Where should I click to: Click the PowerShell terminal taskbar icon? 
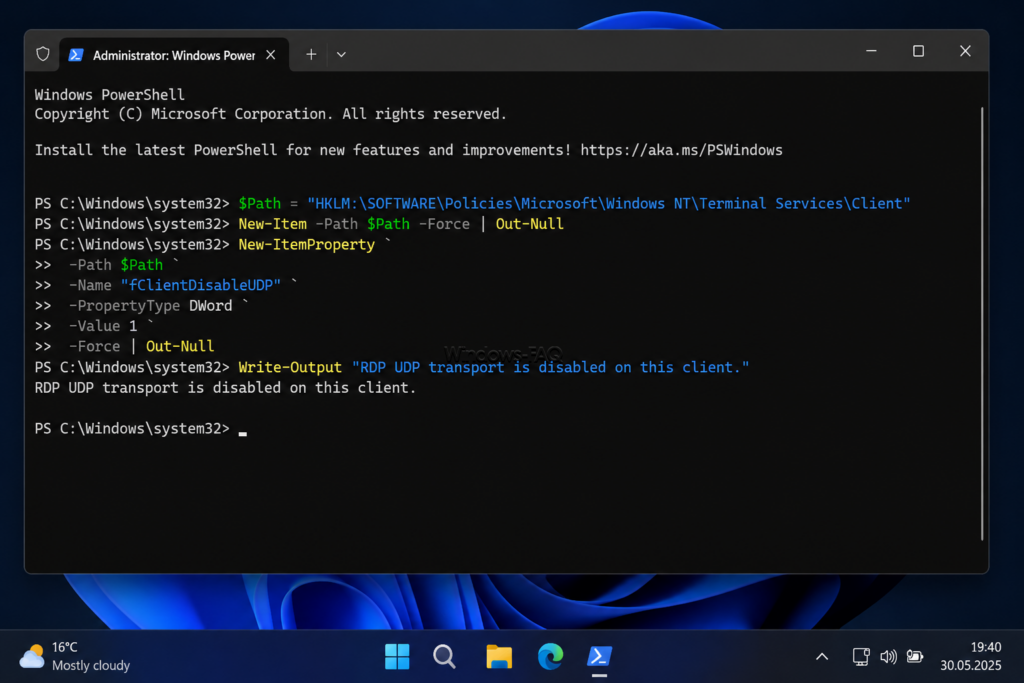click(x=600, y=656)
